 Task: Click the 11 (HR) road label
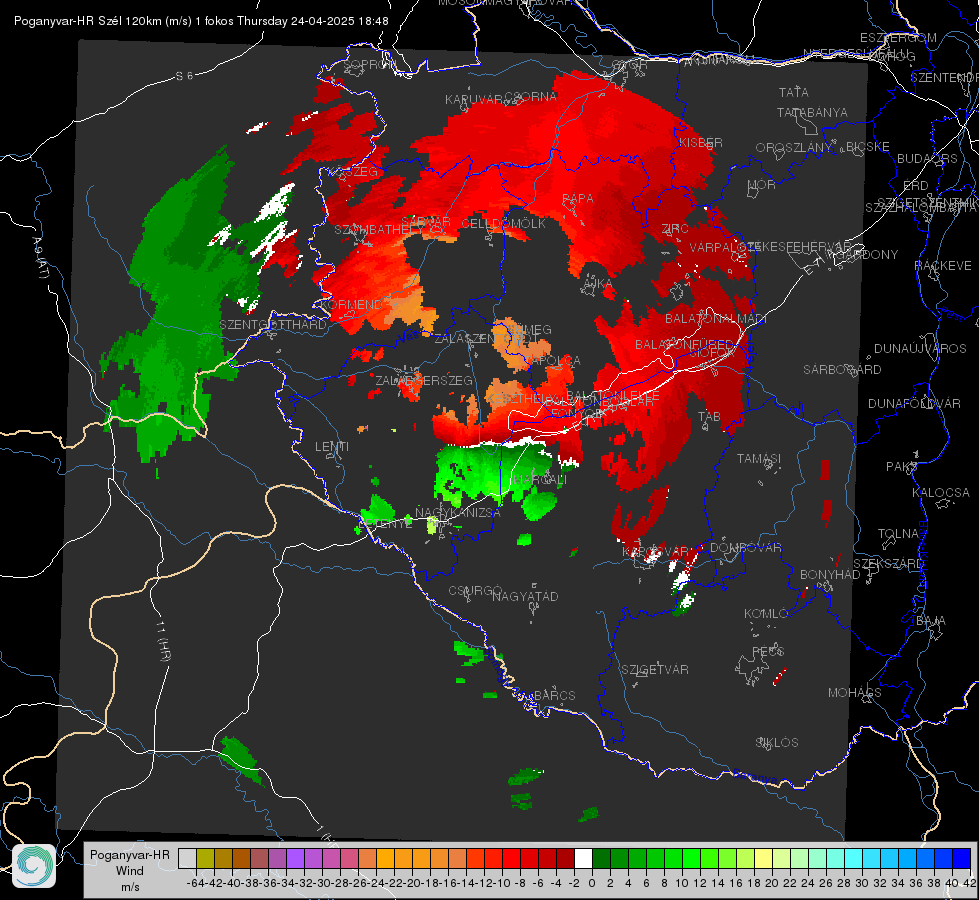click(x=163, y=640)
